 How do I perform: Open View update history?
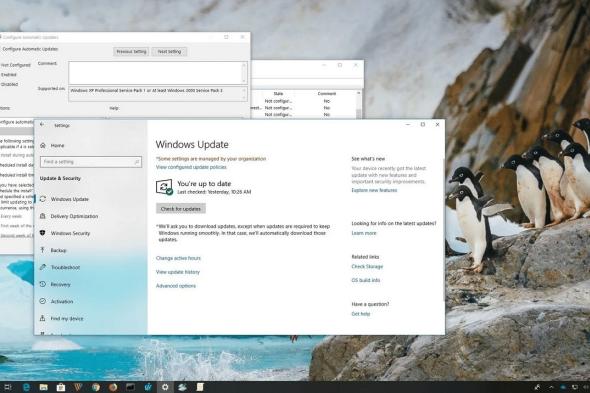click(178, 272)
